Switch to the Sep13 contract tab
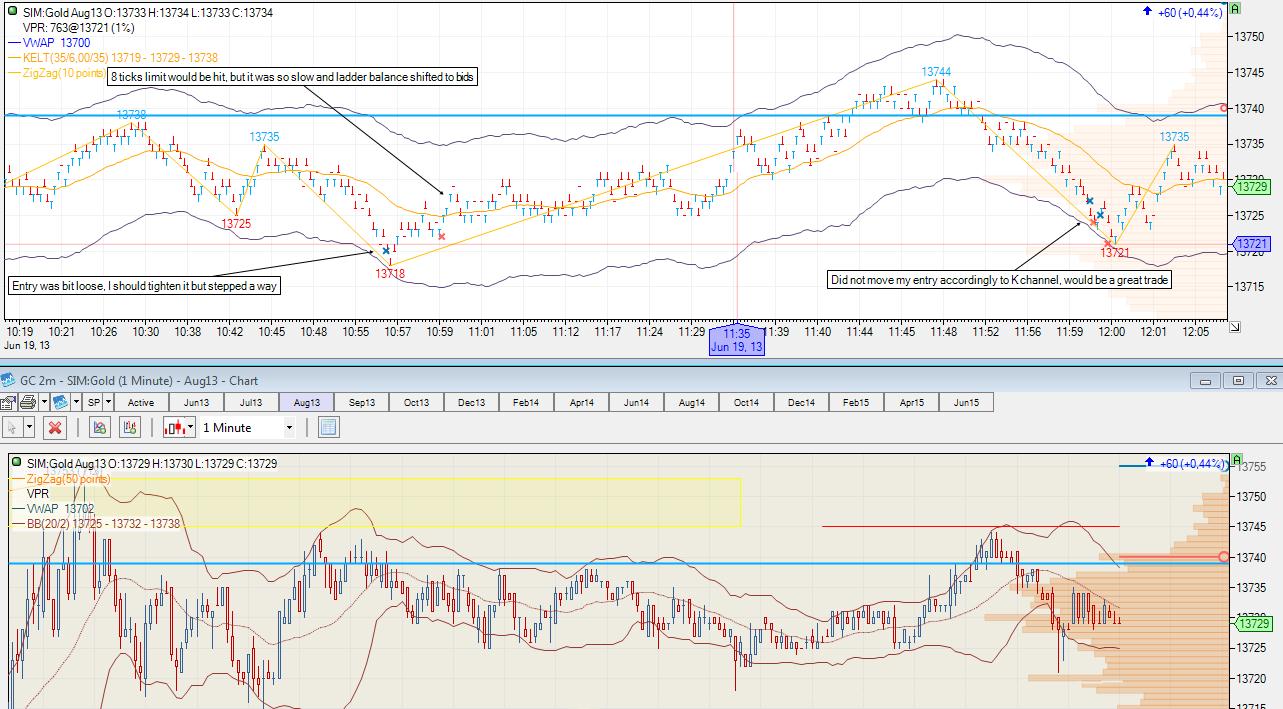The image size is (1283, 709). point(361,402)
